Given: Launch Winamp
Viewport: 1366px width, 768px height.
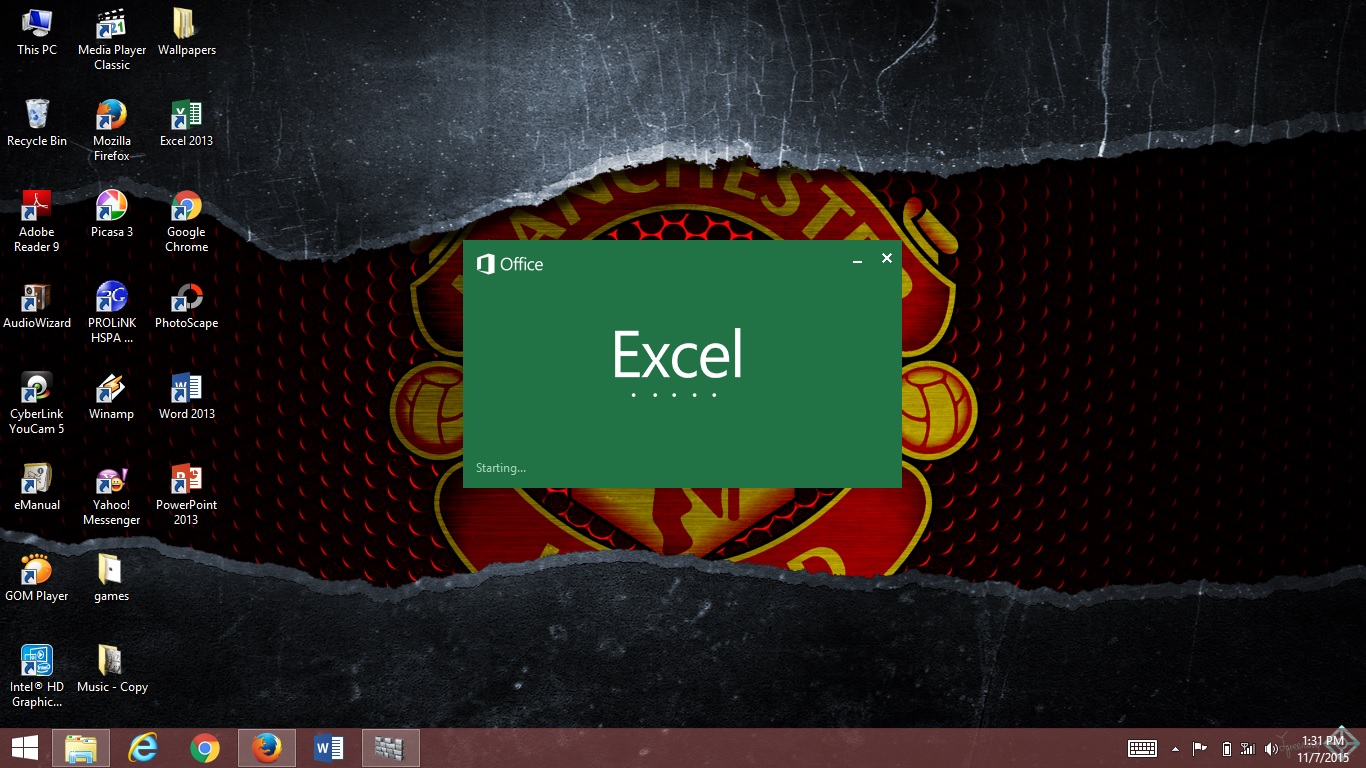Looking at the screenshot, I should 111,388.
